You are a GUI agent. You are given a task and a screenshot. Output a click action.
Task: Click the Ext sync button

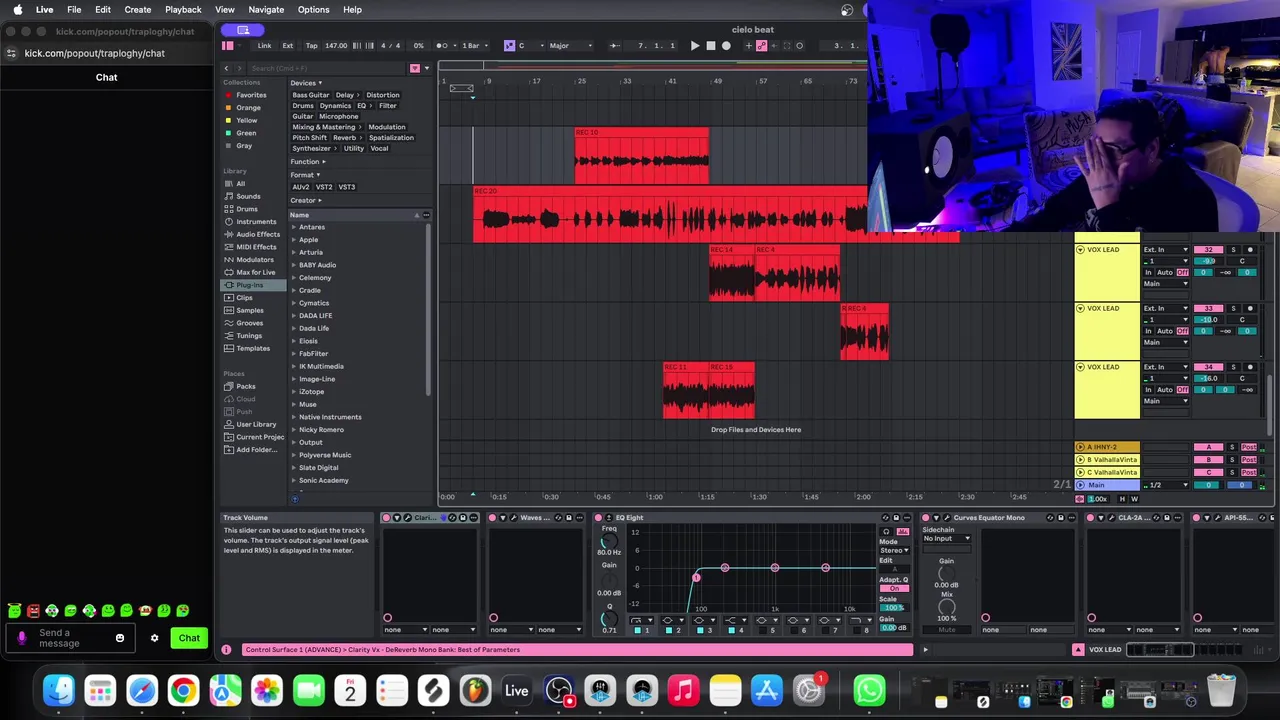pyautogui.click(x=288, y=45)
